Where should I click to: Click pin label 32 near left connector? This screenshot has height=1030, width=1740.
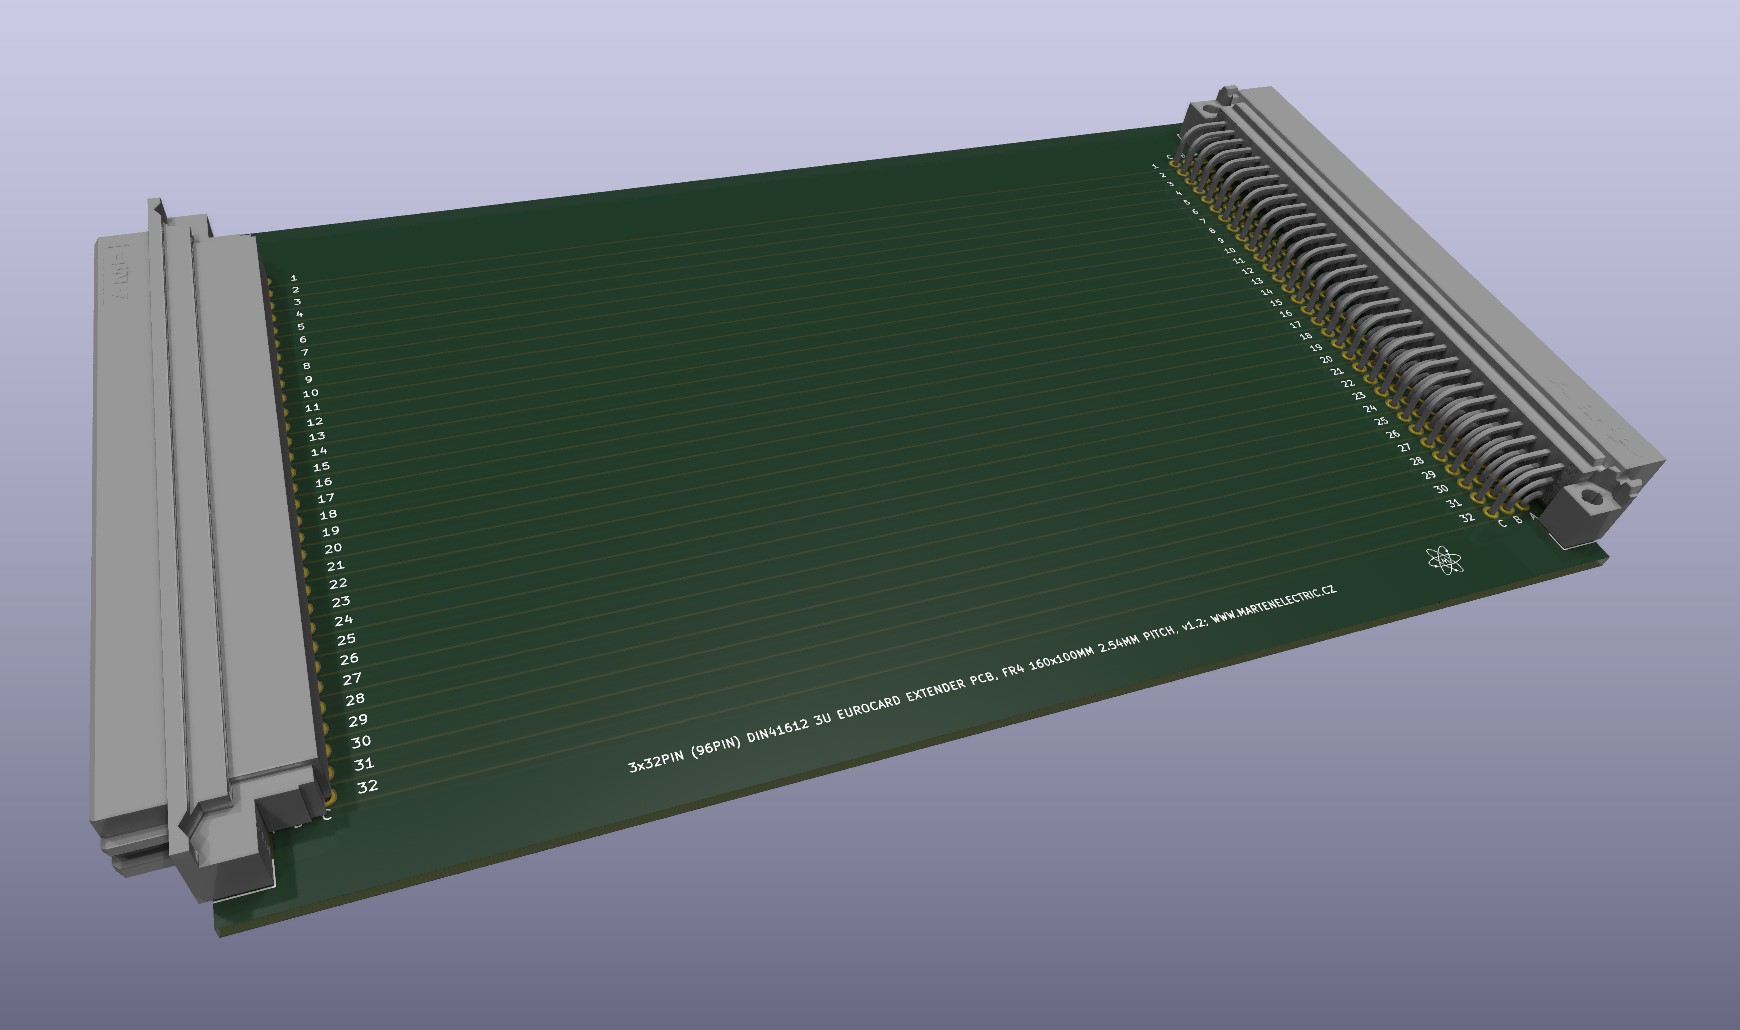[x=367, y=786]
